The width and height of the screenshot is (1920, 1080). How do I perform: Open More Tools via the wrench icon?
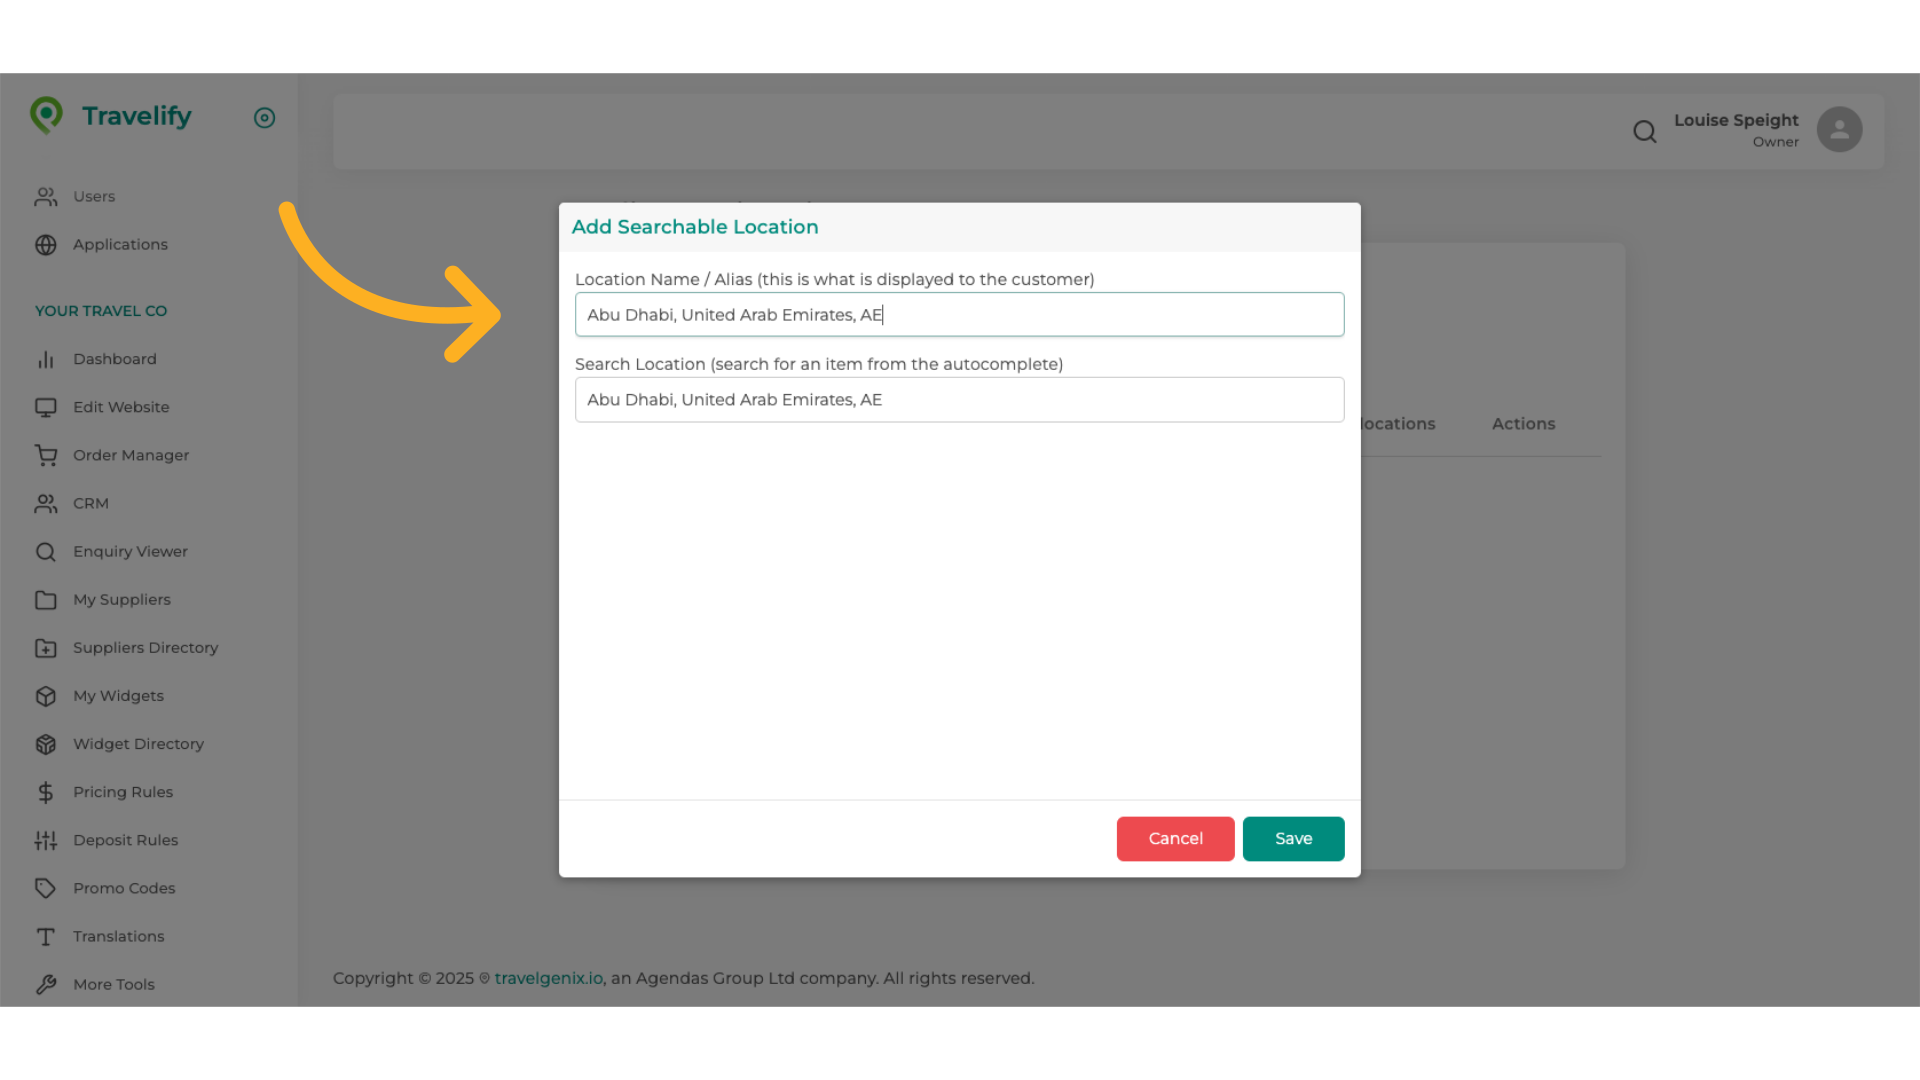tap(46, 984)
